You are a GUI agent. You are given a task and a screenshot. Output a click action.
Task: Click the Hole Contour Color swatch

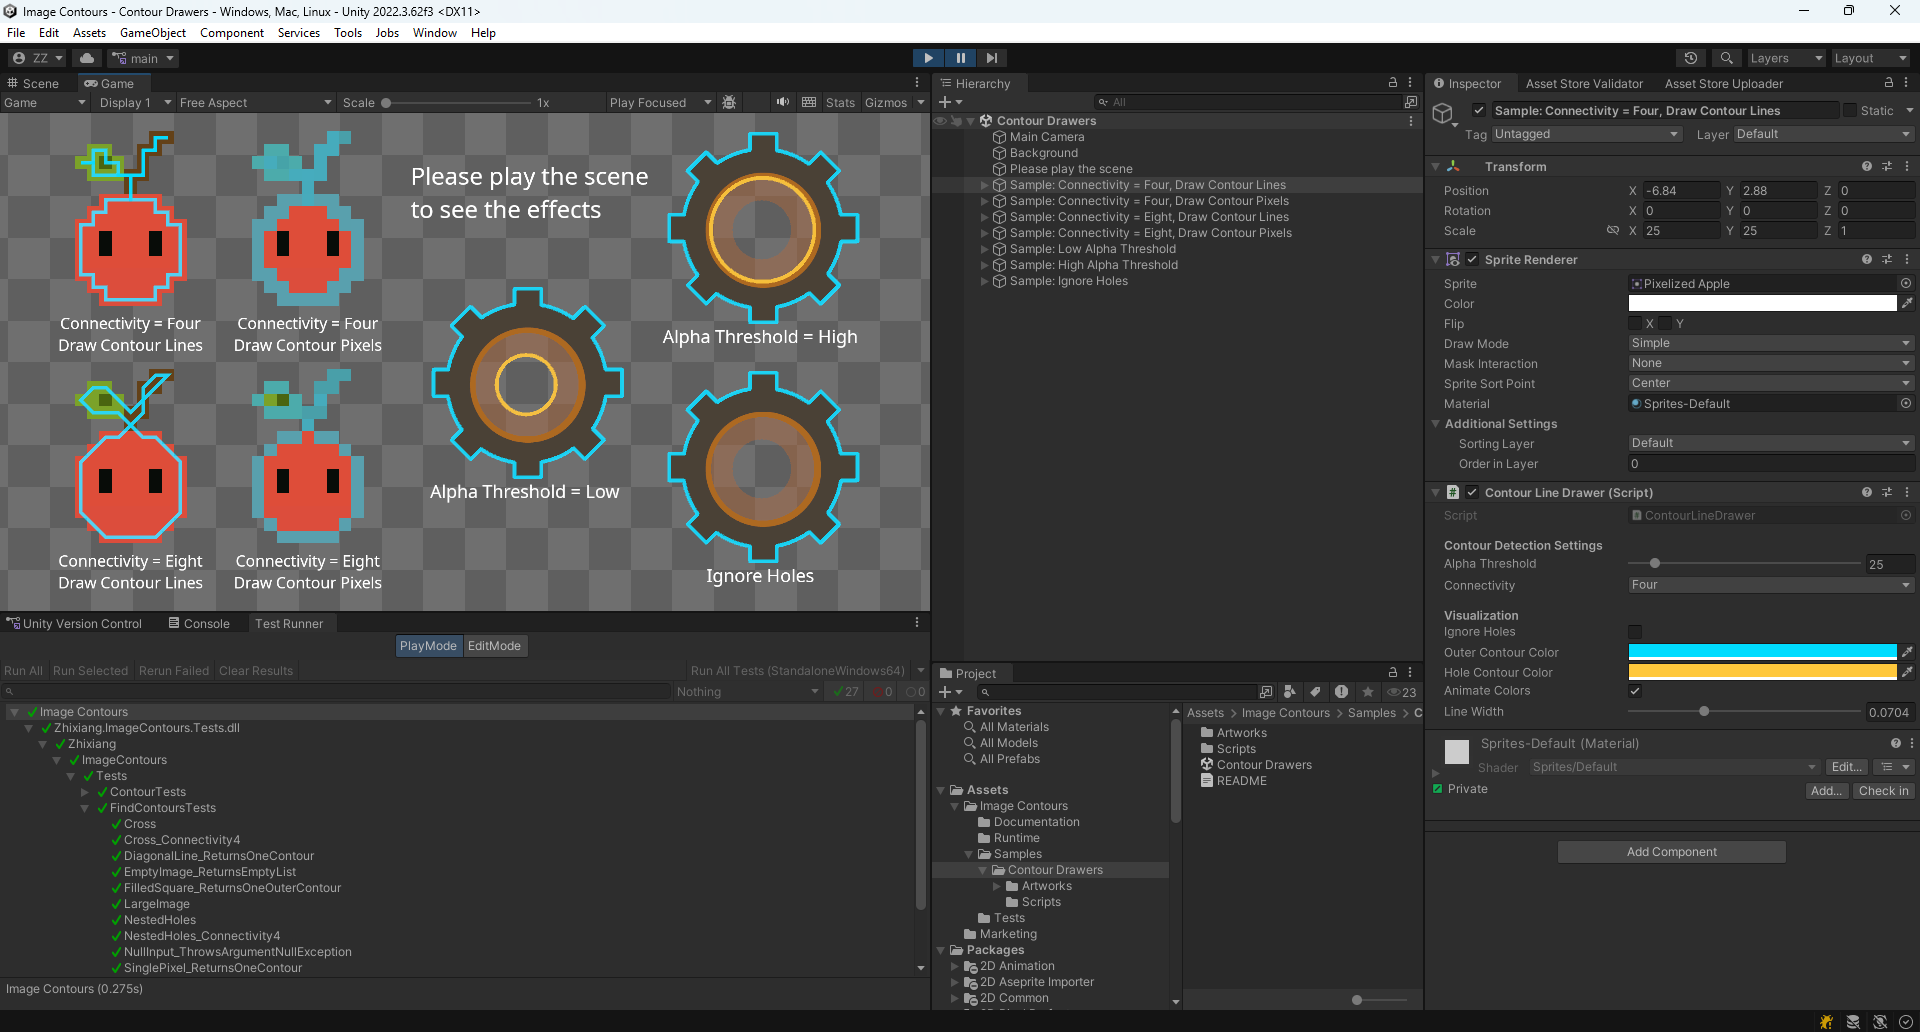1762,672
